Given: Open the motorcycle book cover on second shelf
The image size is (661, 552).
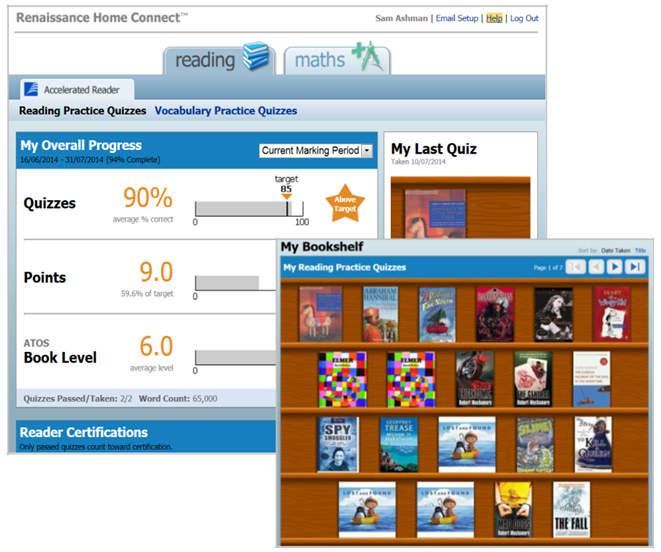Looking at the screenshot, I should pos(475,380).
